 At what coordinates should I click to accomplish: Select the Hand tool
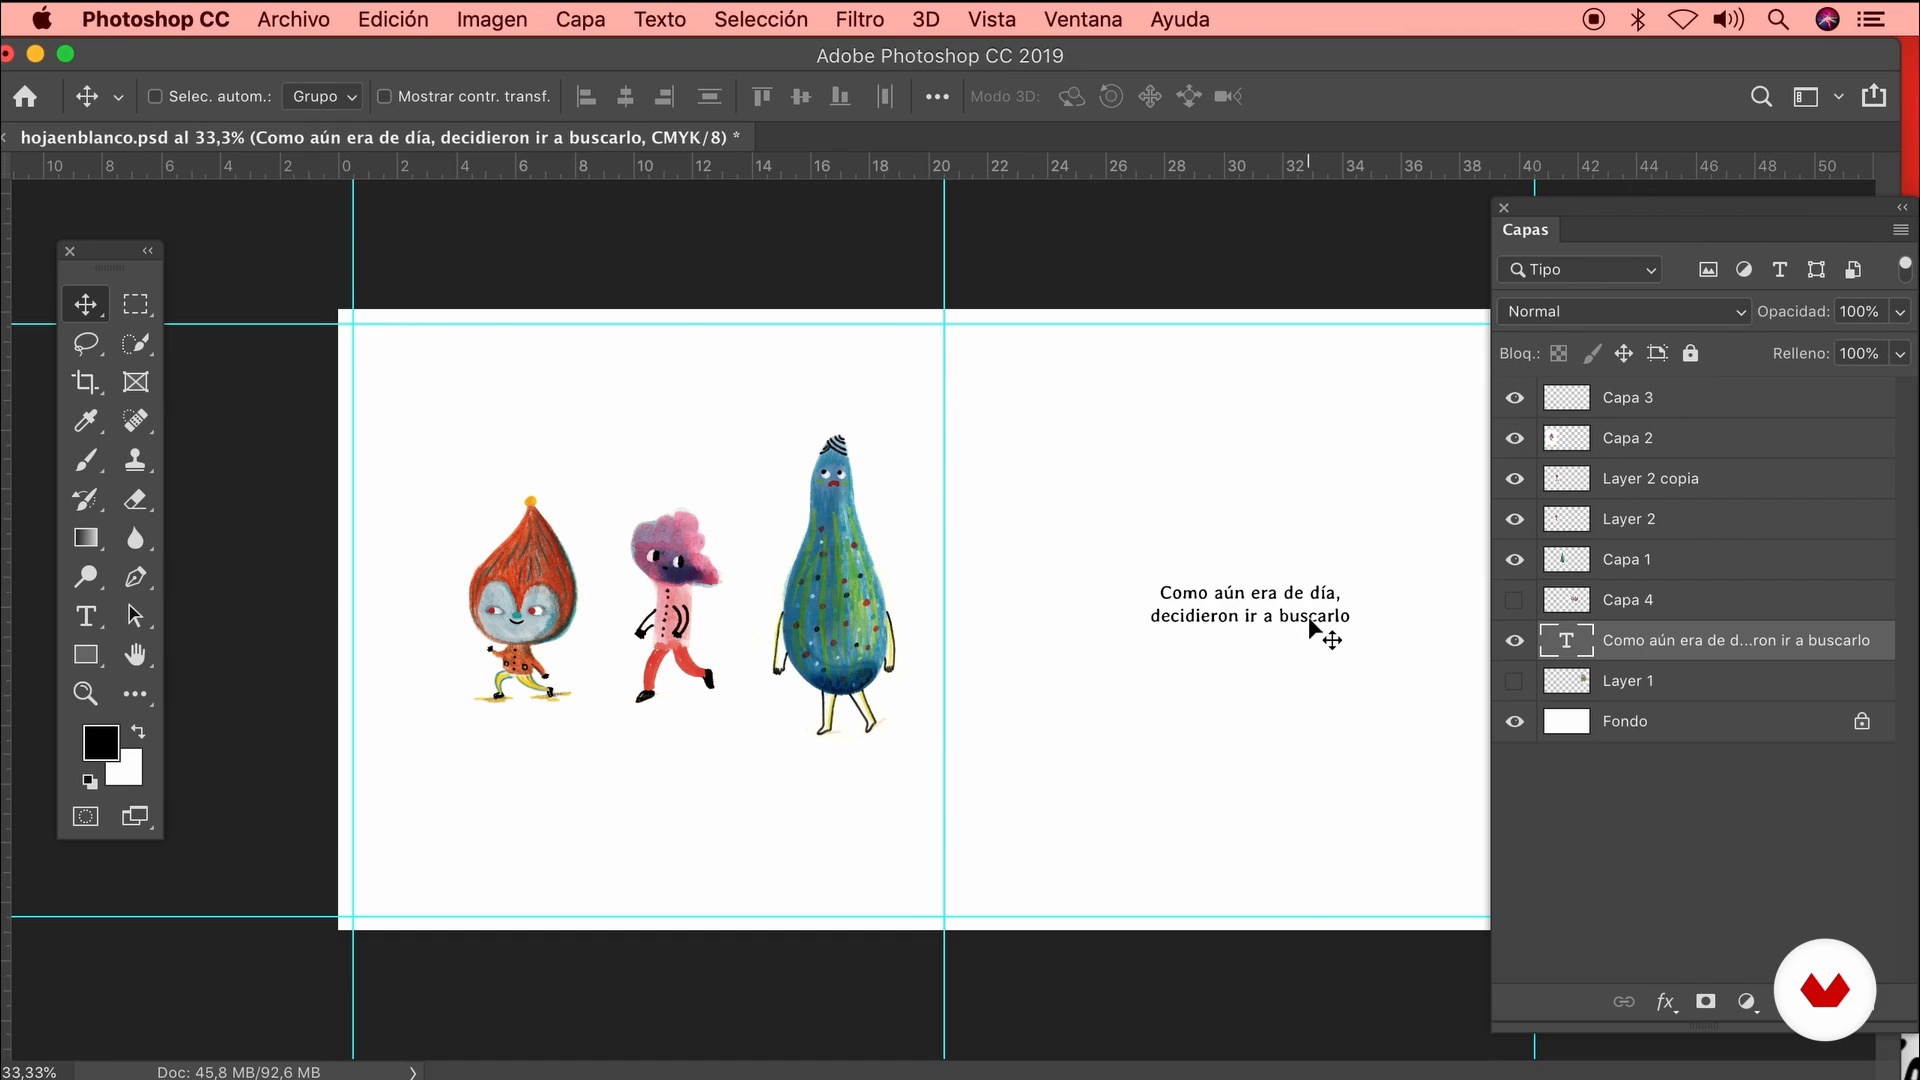[135, 655]
